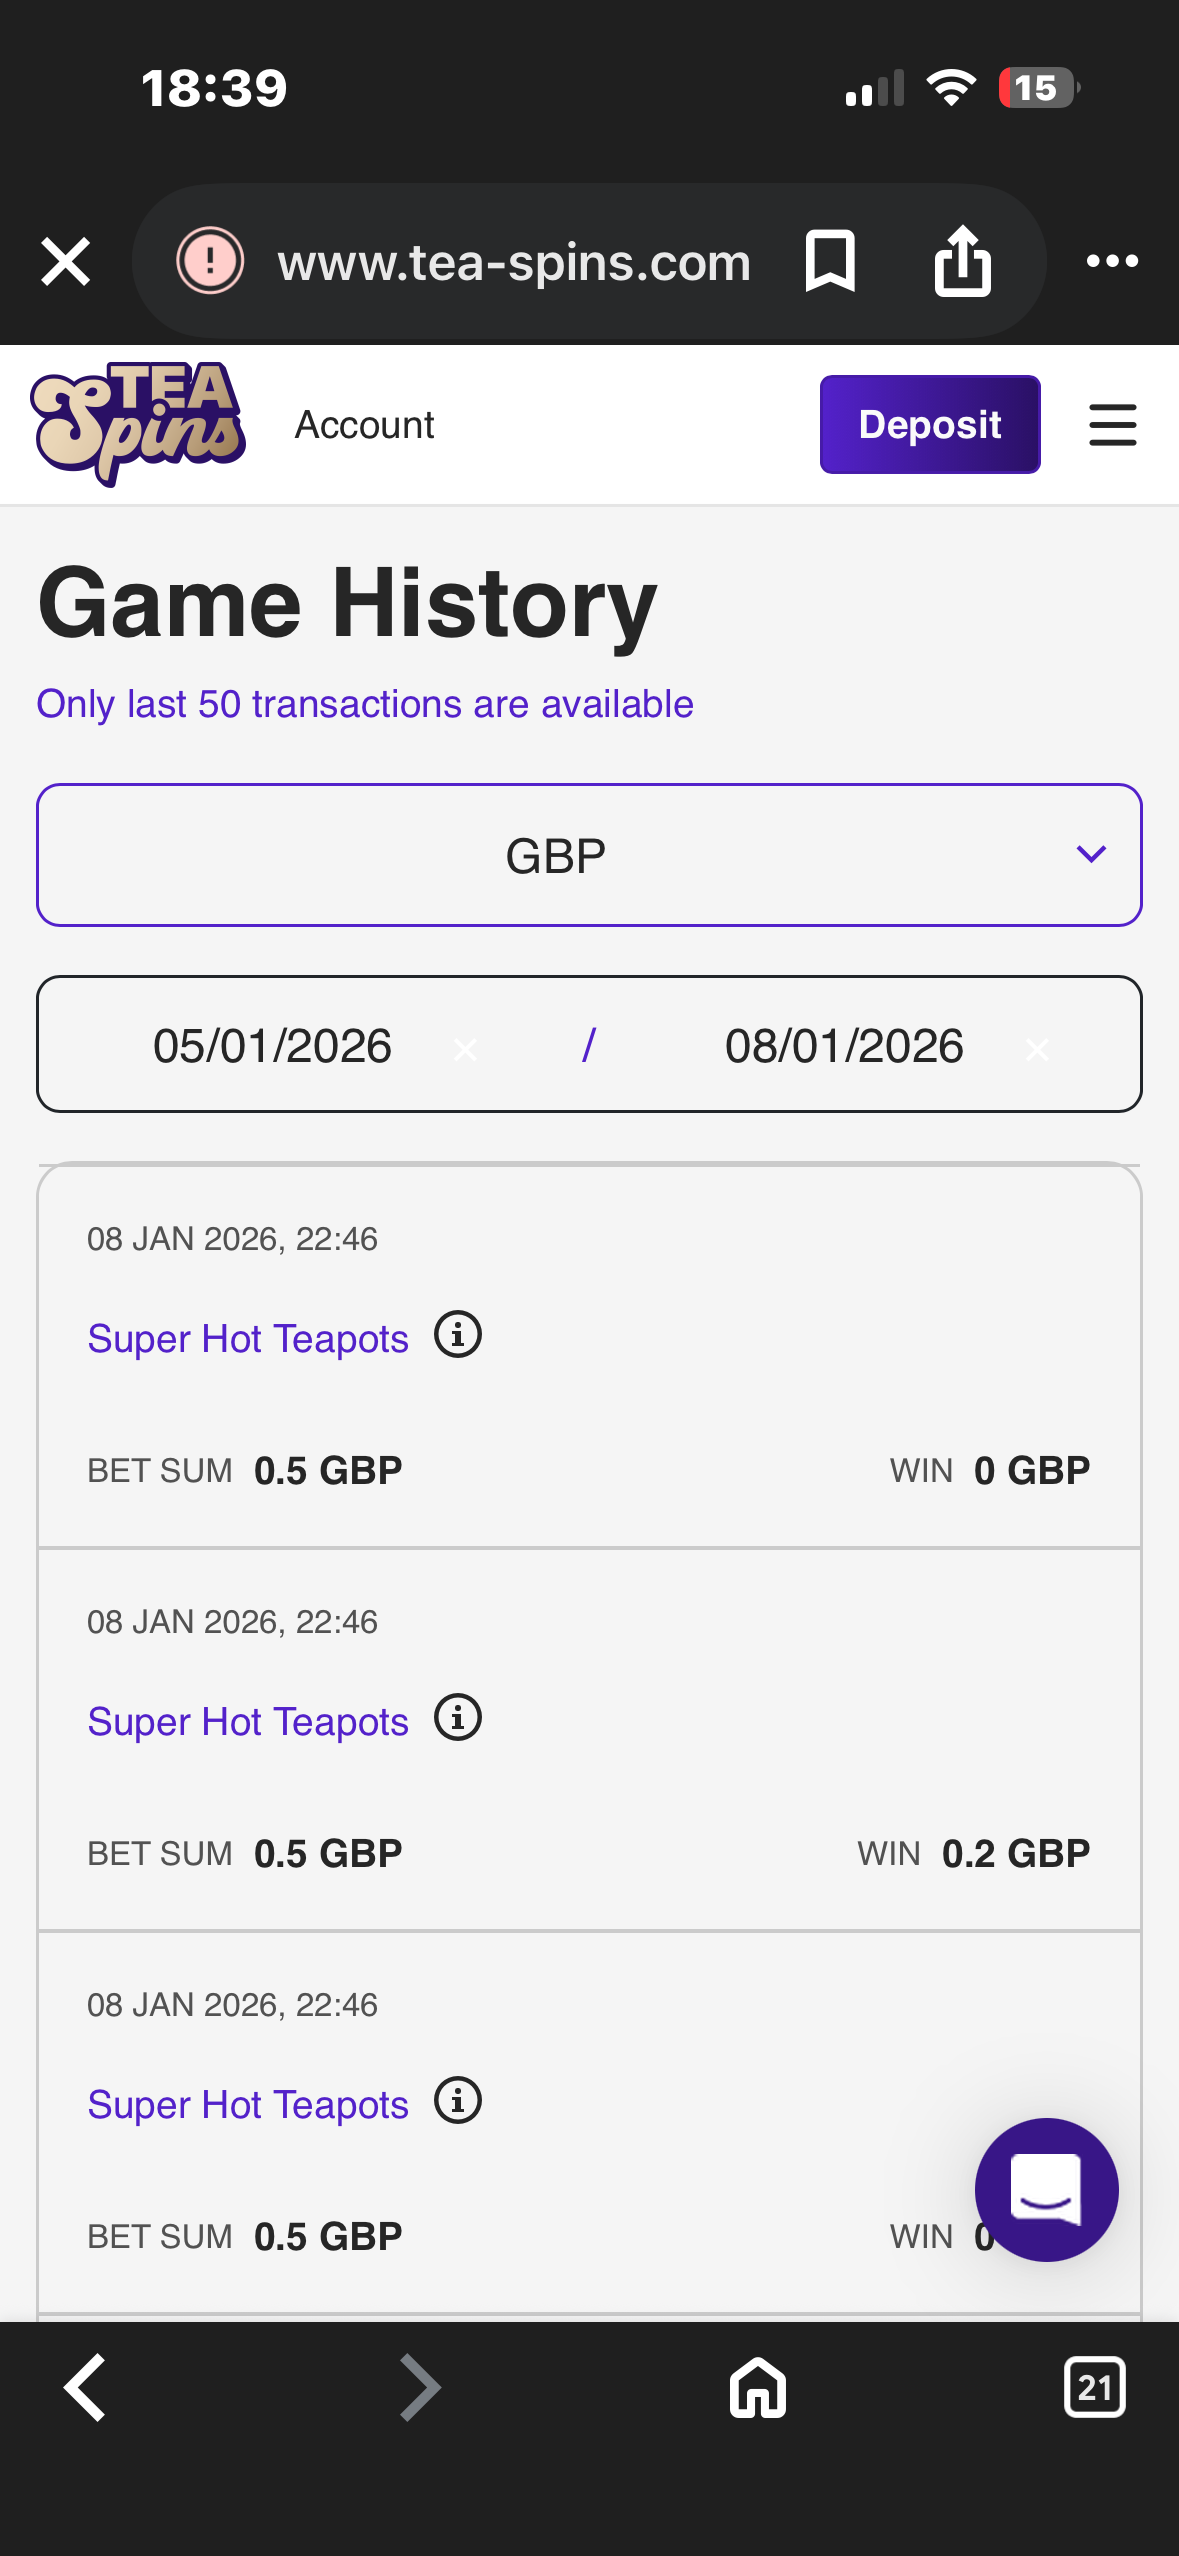The height and width of the screenshot is (2556, 1179).
Task: Open Super Hot Teapots link with 0.2 GBP win
Action: (248, 1722)
